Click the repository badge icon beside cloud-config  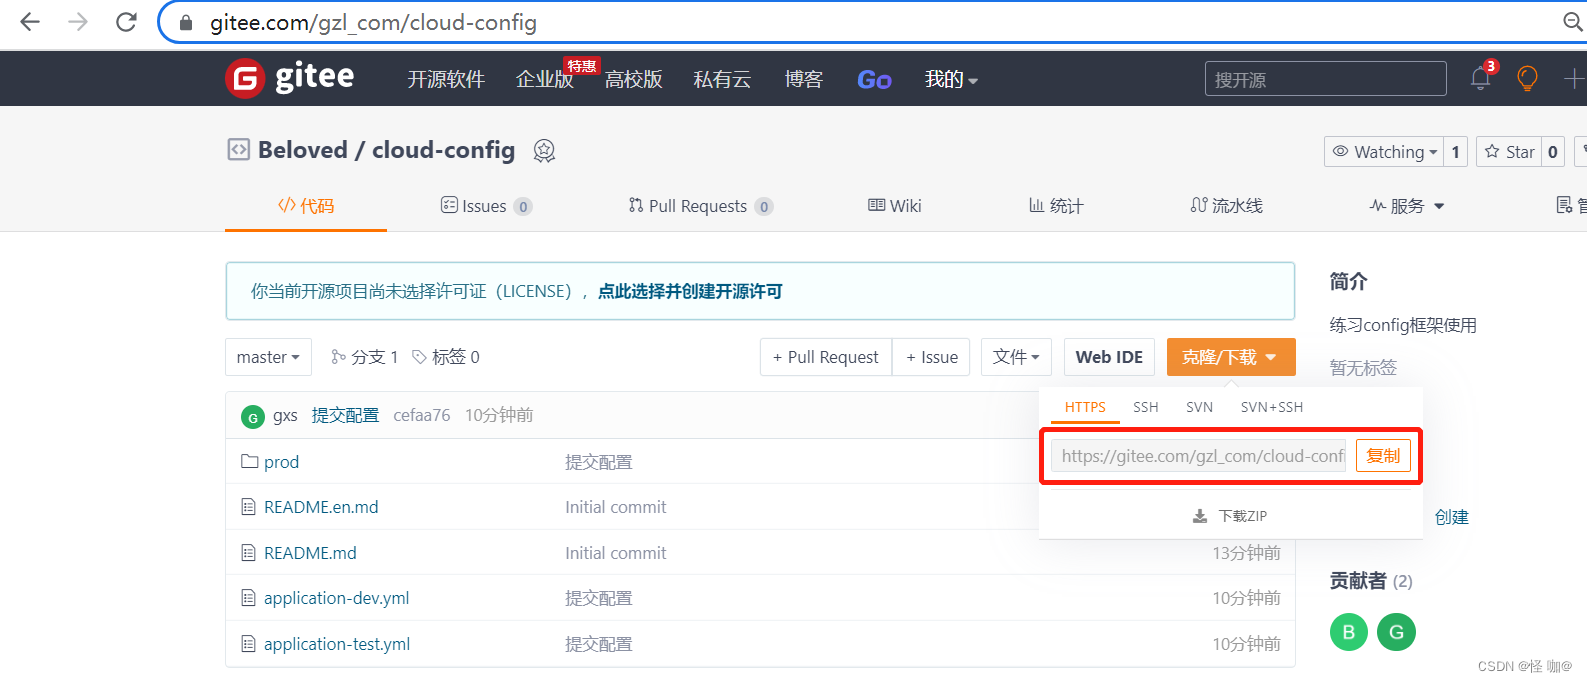pos(544,150)
